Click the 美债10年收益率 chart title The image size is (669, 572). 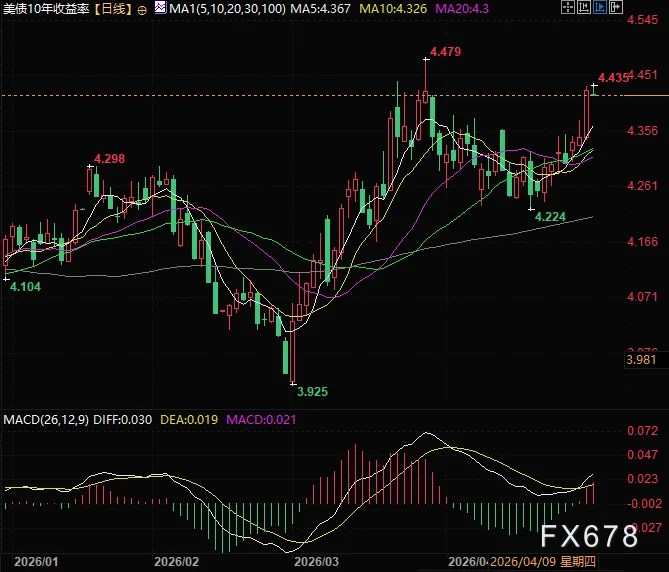(x=47, y=9)
